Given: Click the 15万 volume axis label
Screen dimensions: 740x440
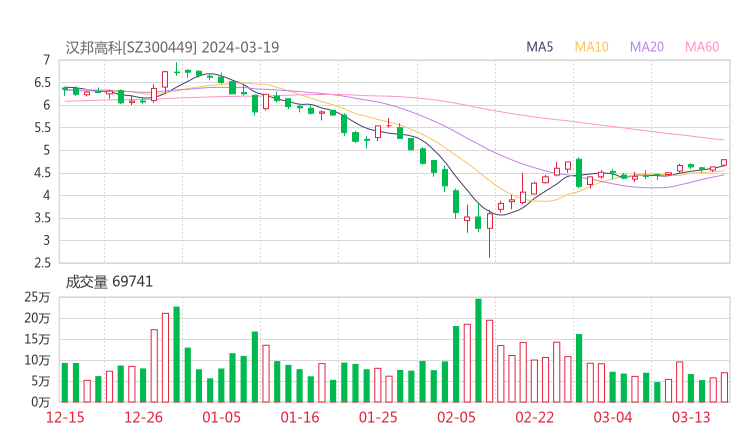Looking at the screenshot, I should pyautogui.click(x=37, y=339).
